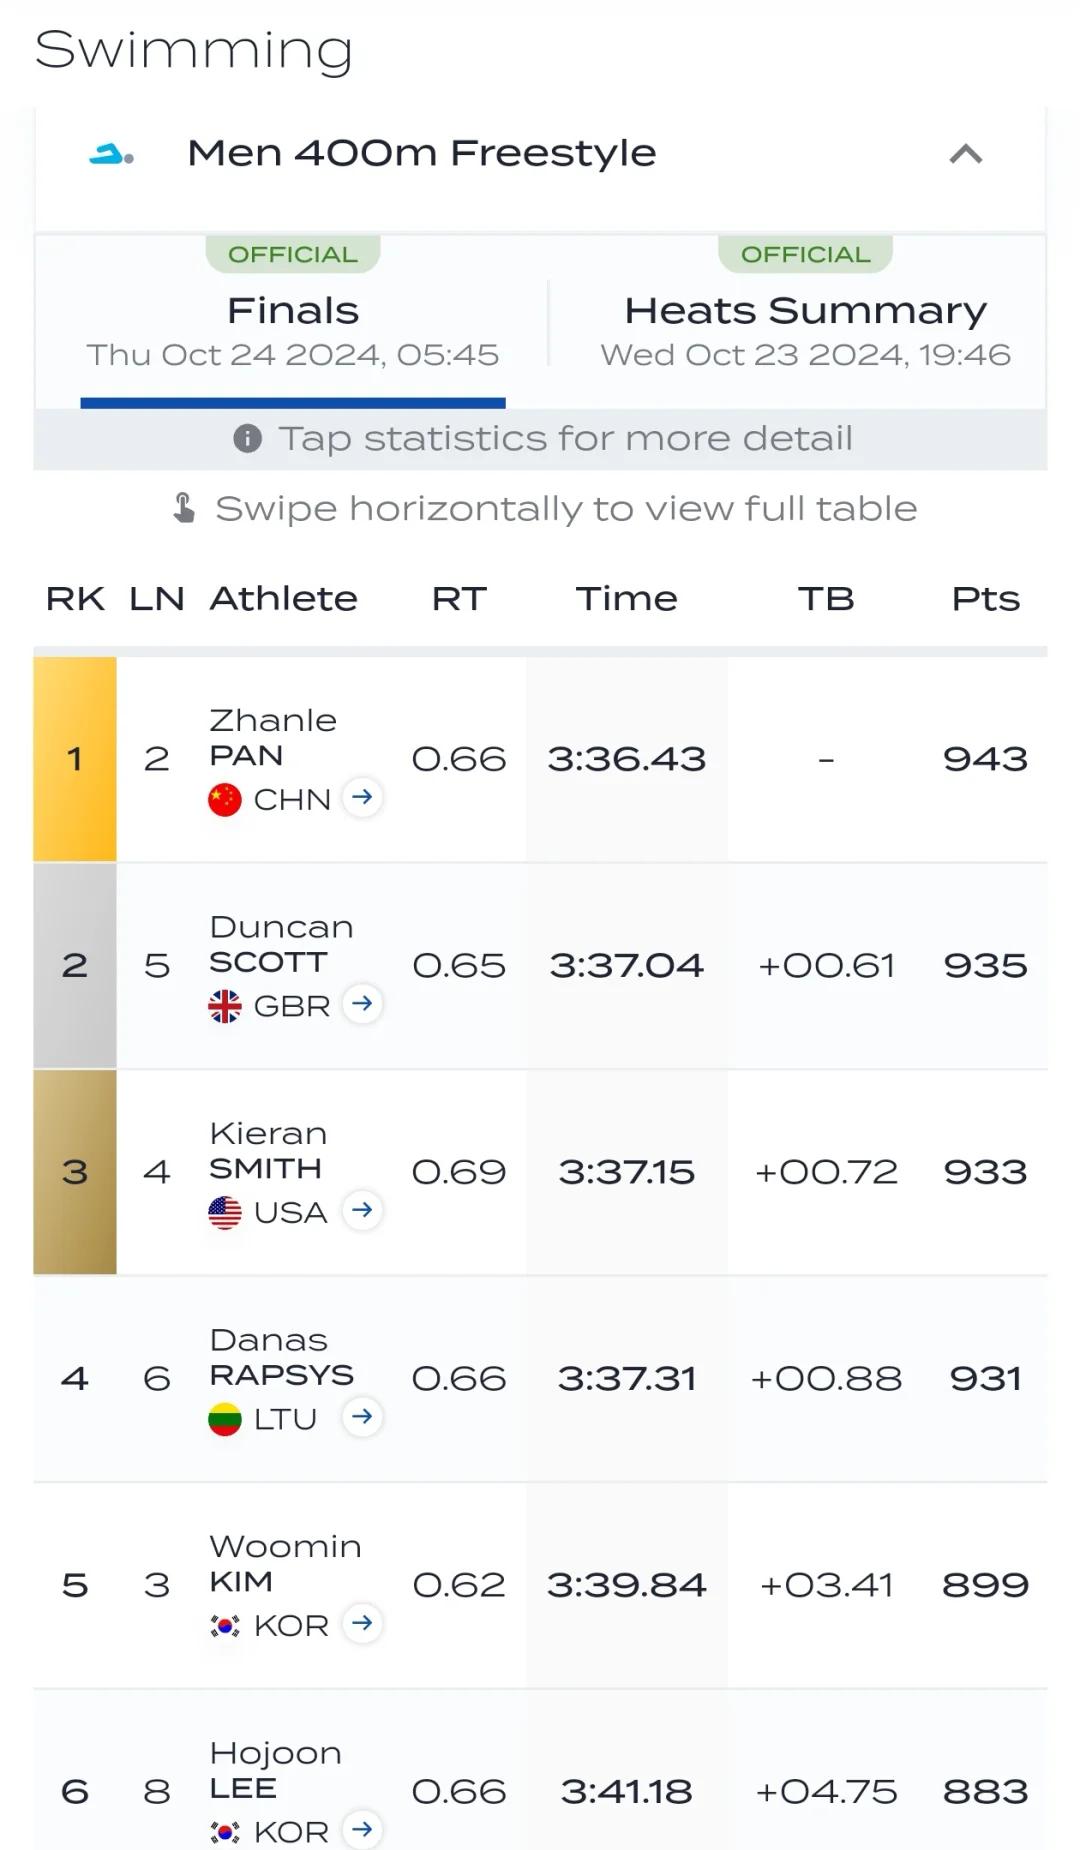Open Duncan Scott's profile arrow icon
1080x1850 pixels.
(362, 1003)
